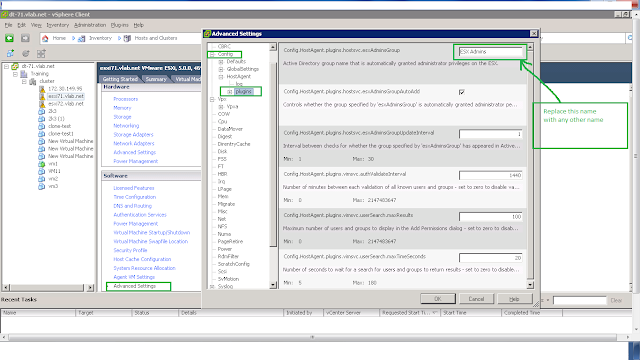Screen dimensions: 640x360
Task: Select the clone-test1 VM icon
Action: point(42,134)
